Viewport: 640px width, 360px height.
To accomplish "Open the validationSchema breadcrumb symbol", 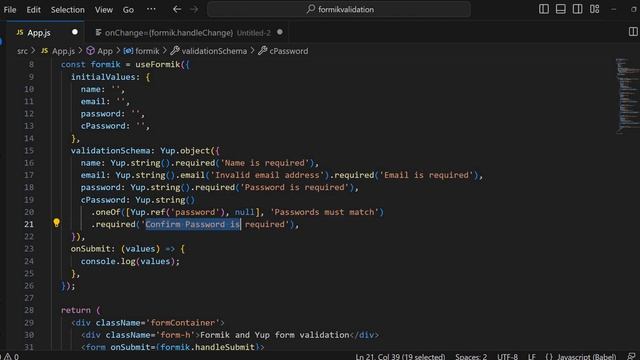I will pyautogui.click(x=214, y=51).
